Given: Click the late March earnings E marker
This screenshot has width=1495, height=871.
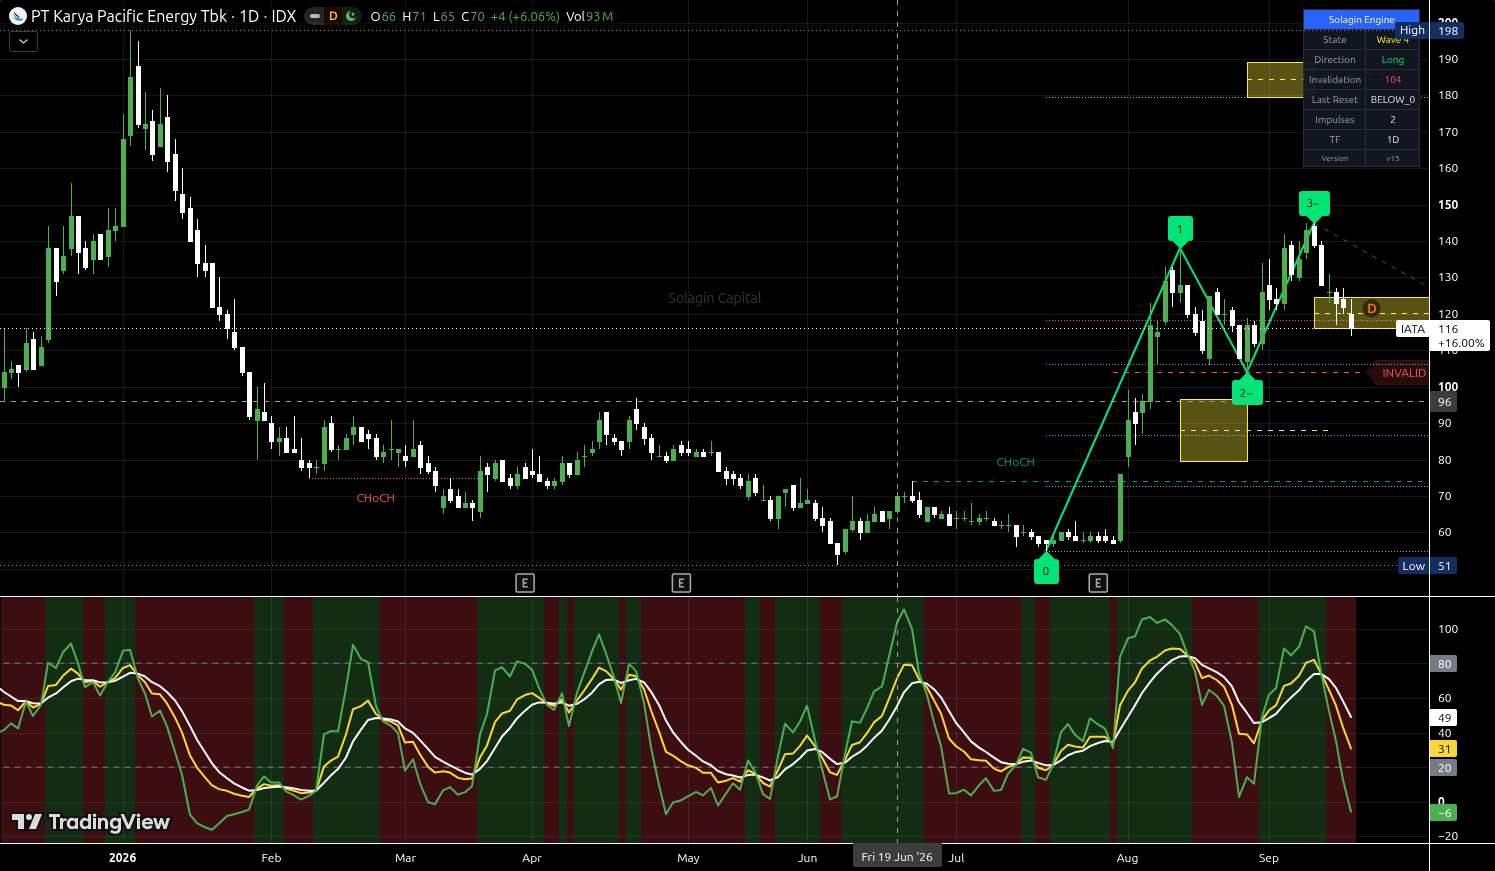Looking at the screenshot, I should (525, 583).
